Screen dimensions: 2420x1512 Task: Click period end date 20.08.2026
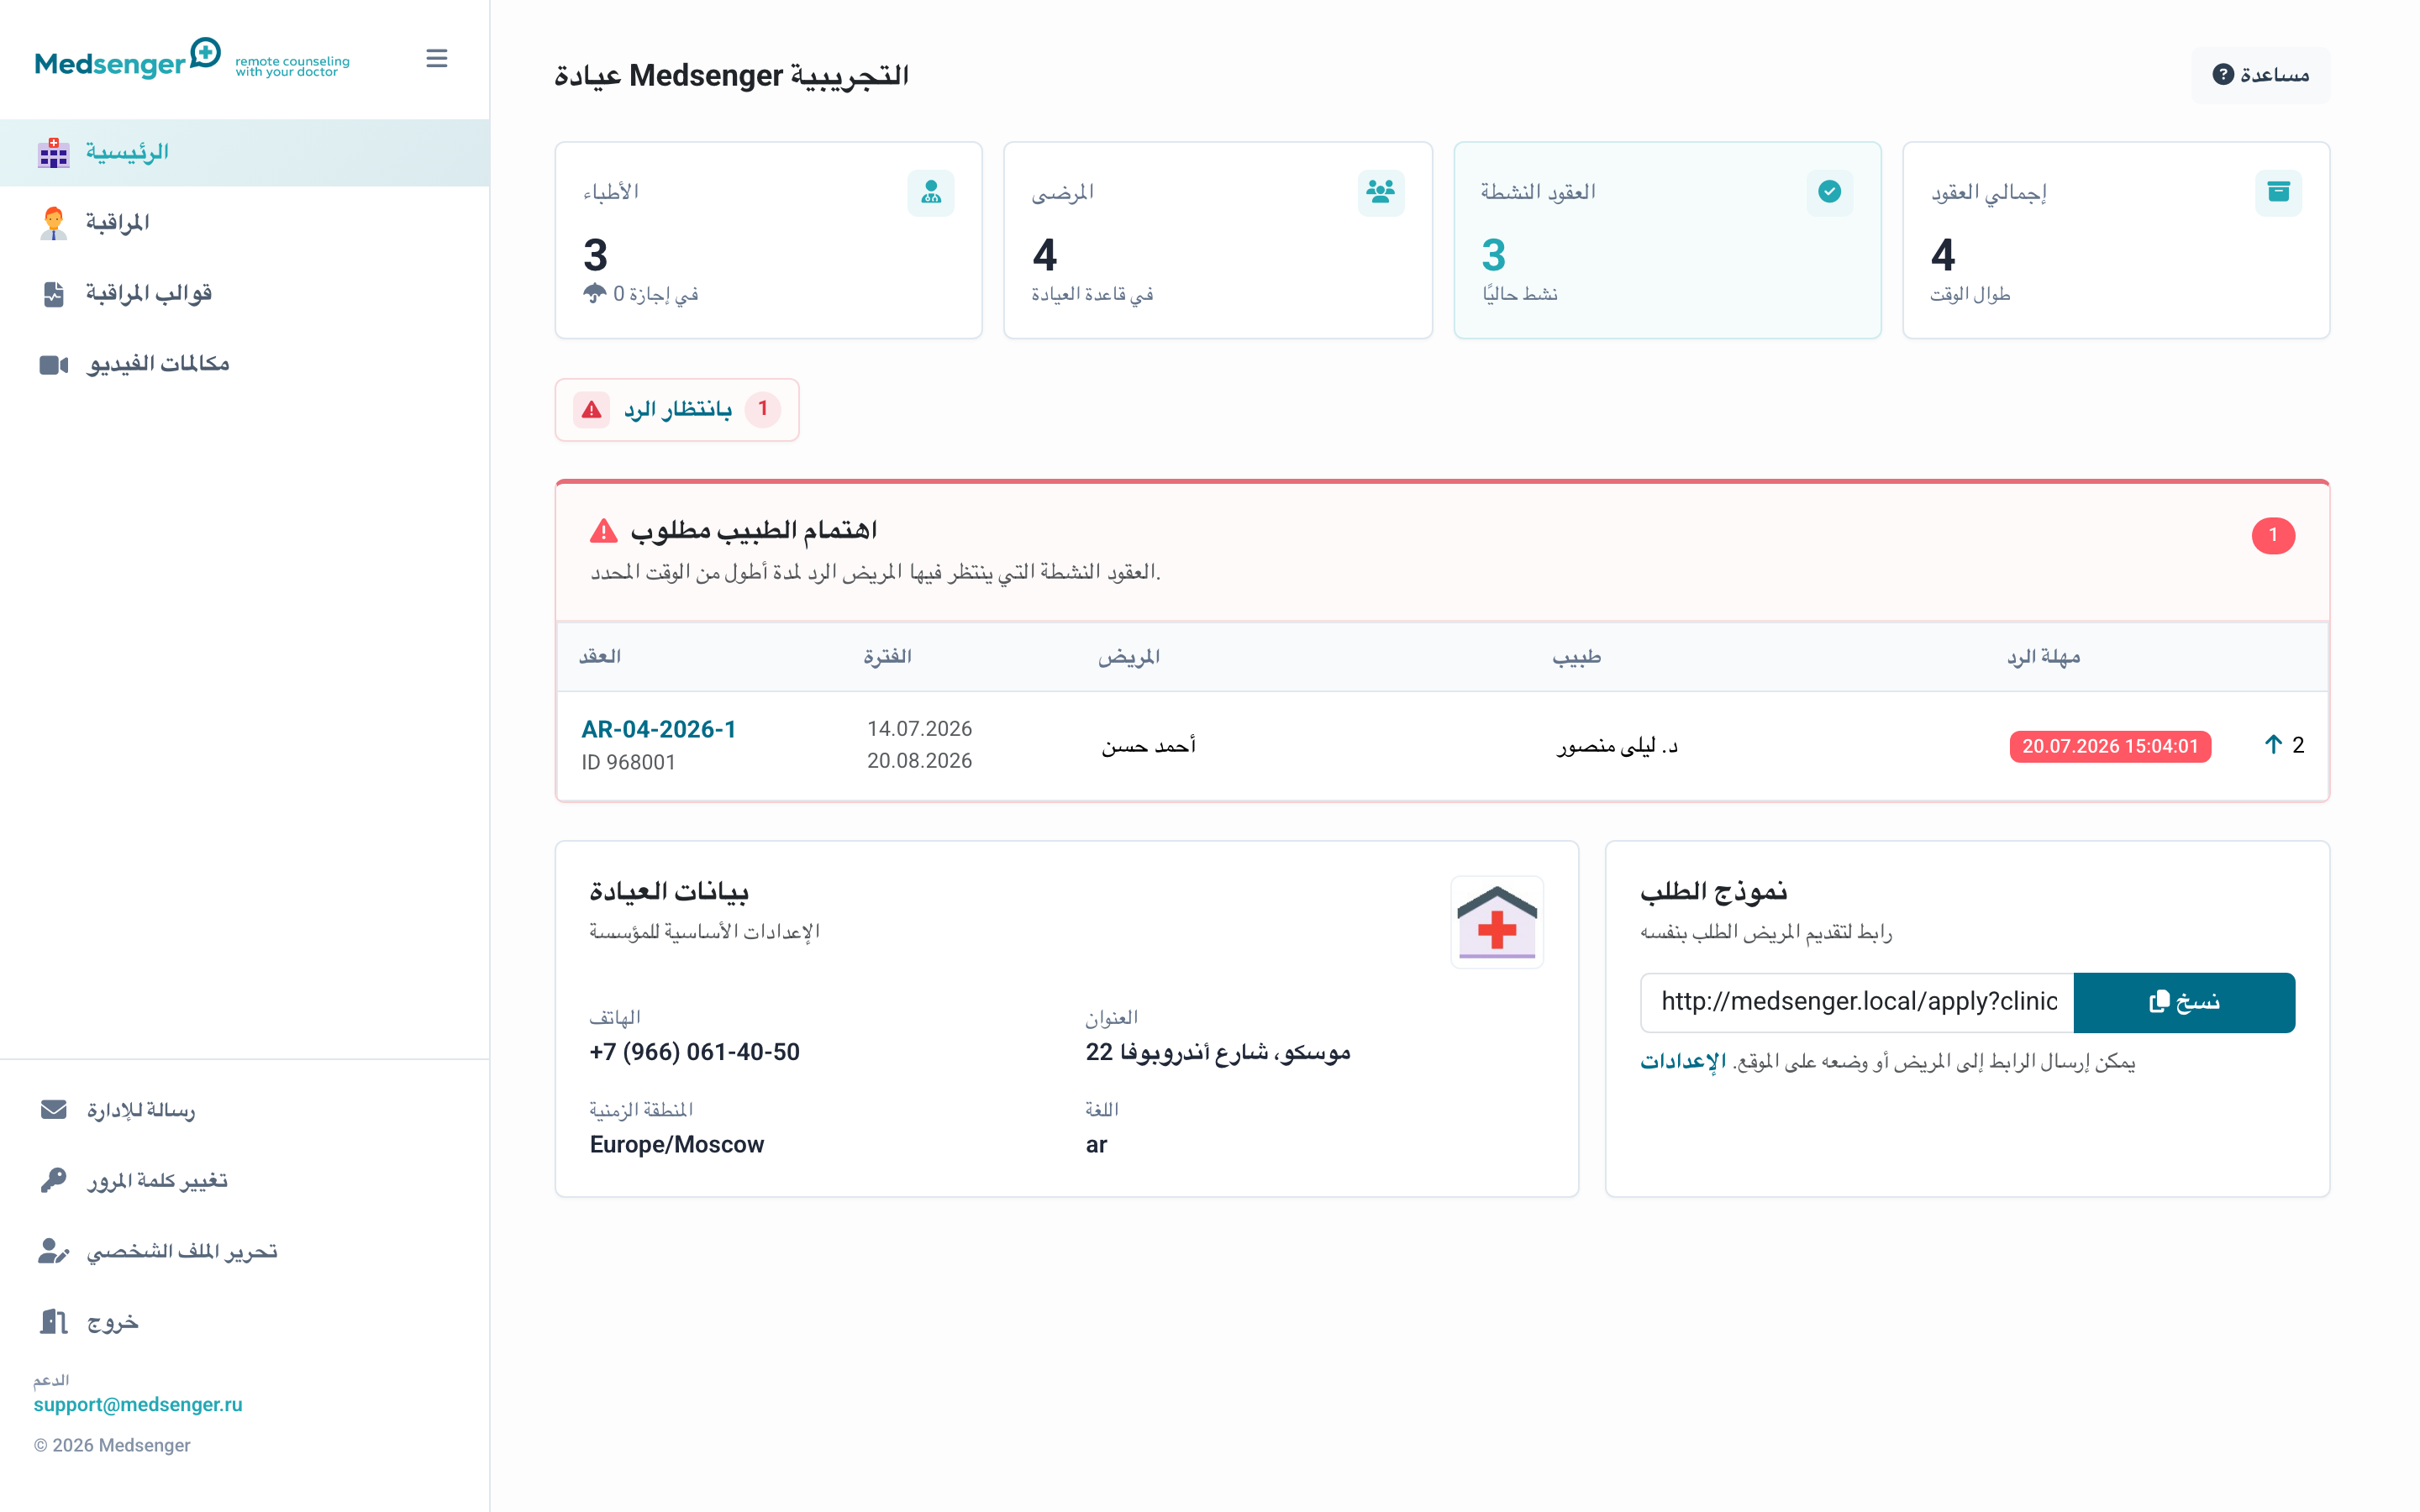(919, 761)
